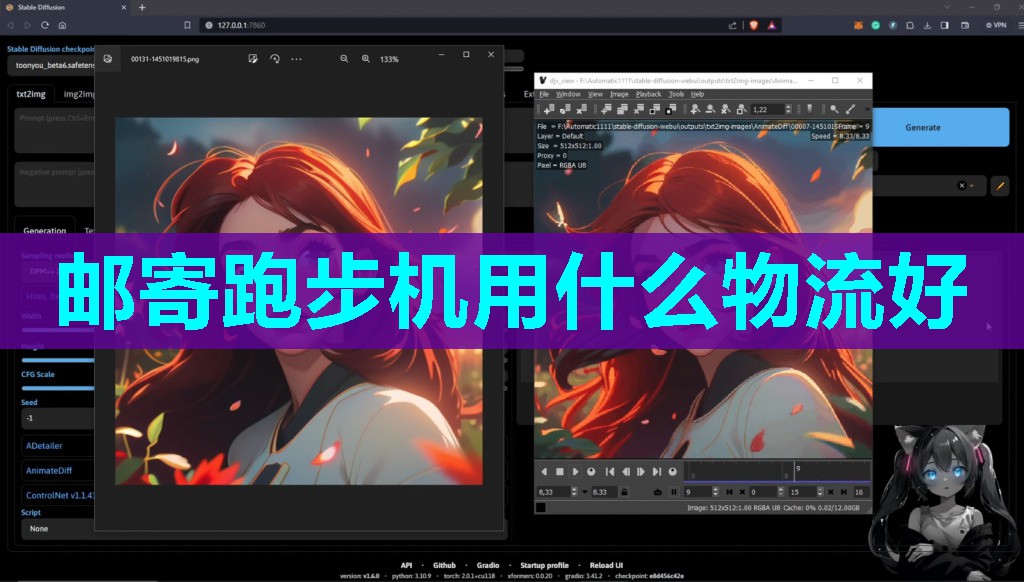
Task: Open the Image menu in djv_view
Action: click(618, 94)
